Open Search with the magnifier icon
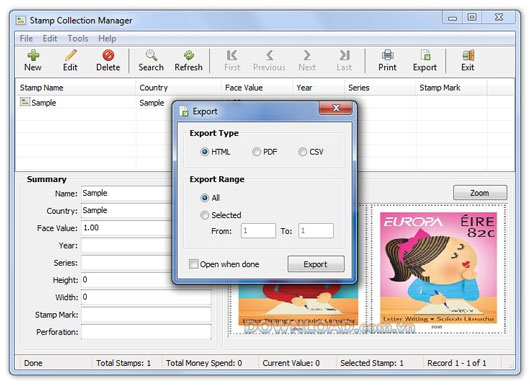 [151, 55]
